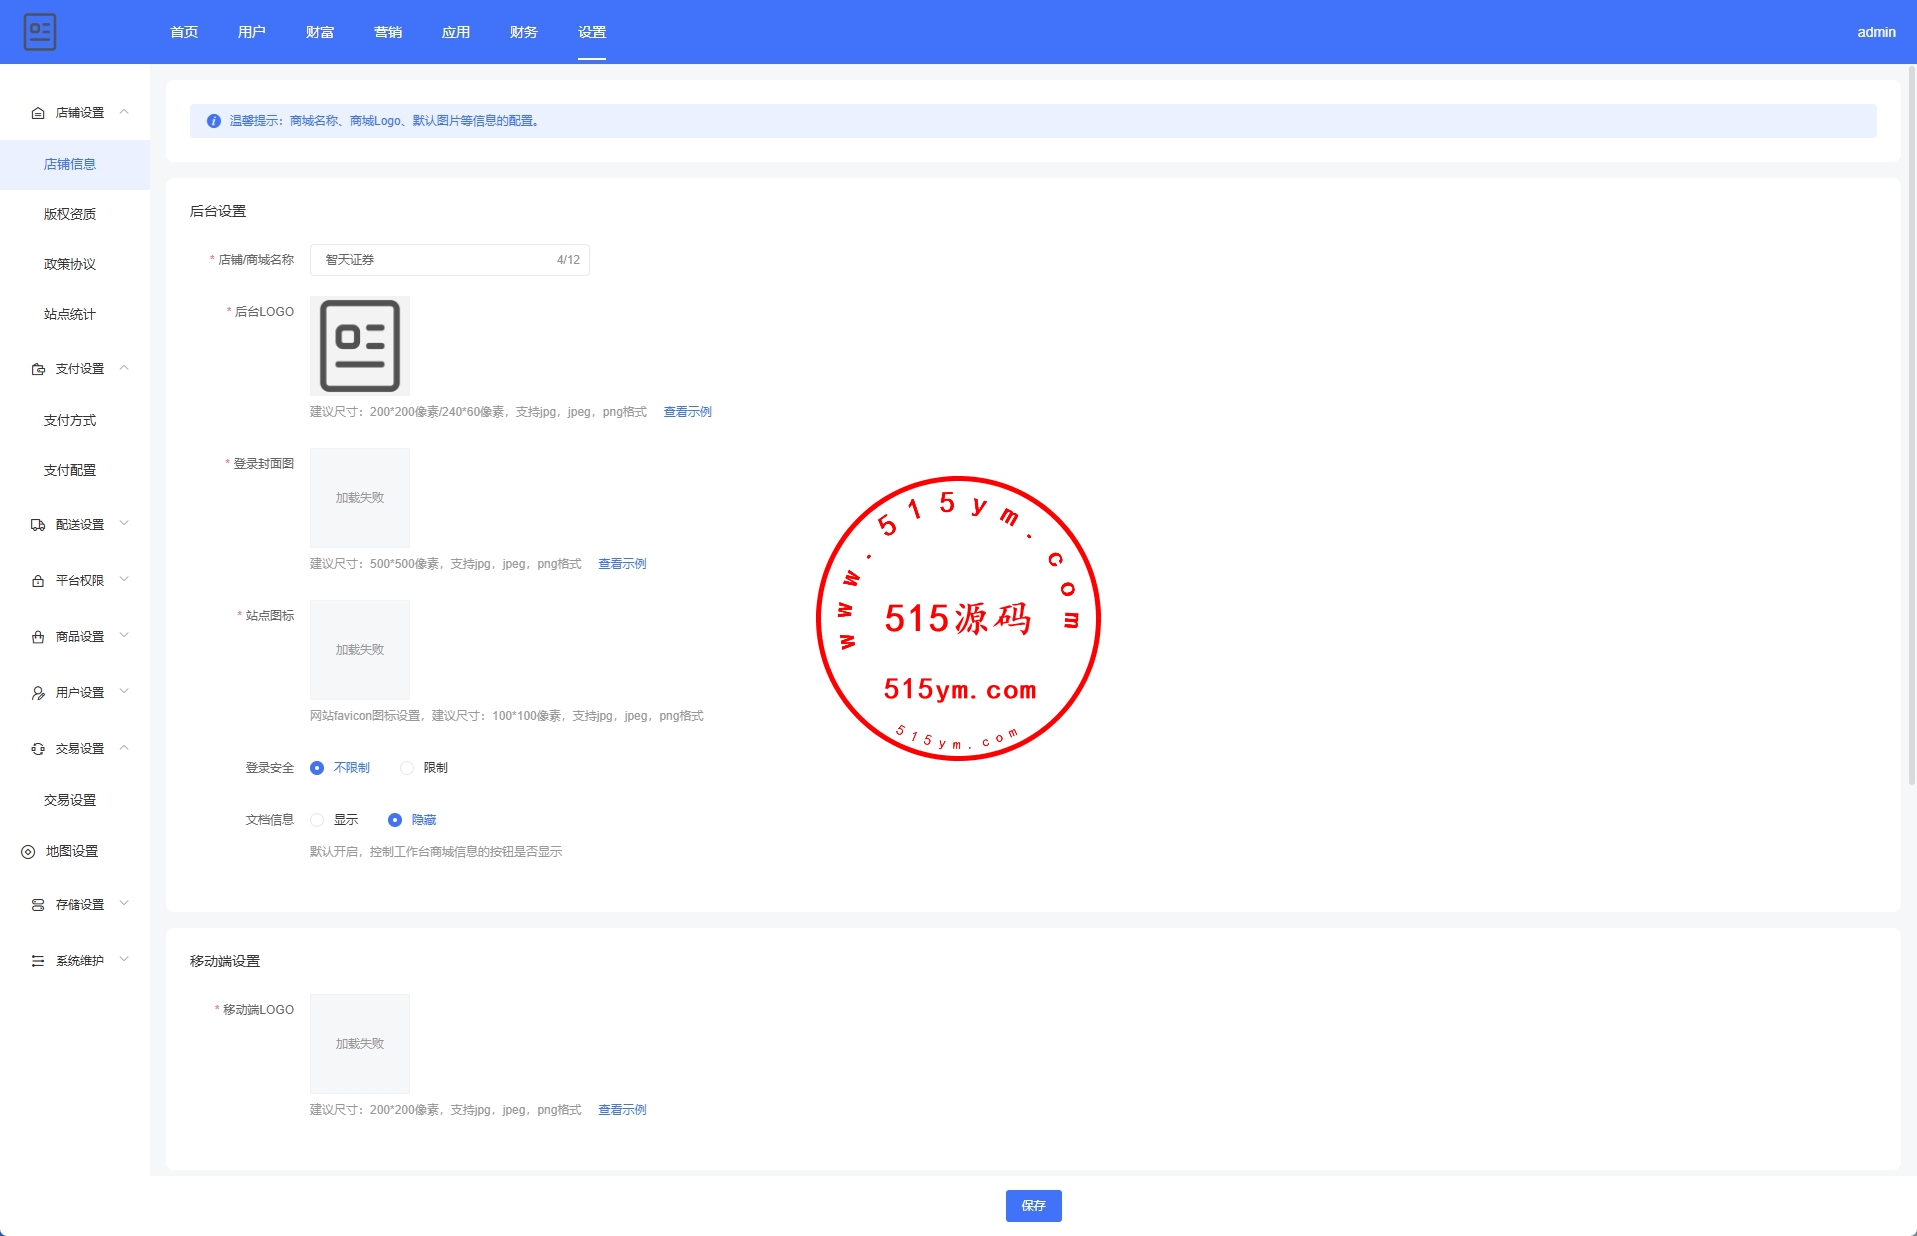Viewport: 1917px width, 1236px height.
Task: Click the 后台LOGO image thumbnail
Action: [360, 346]
